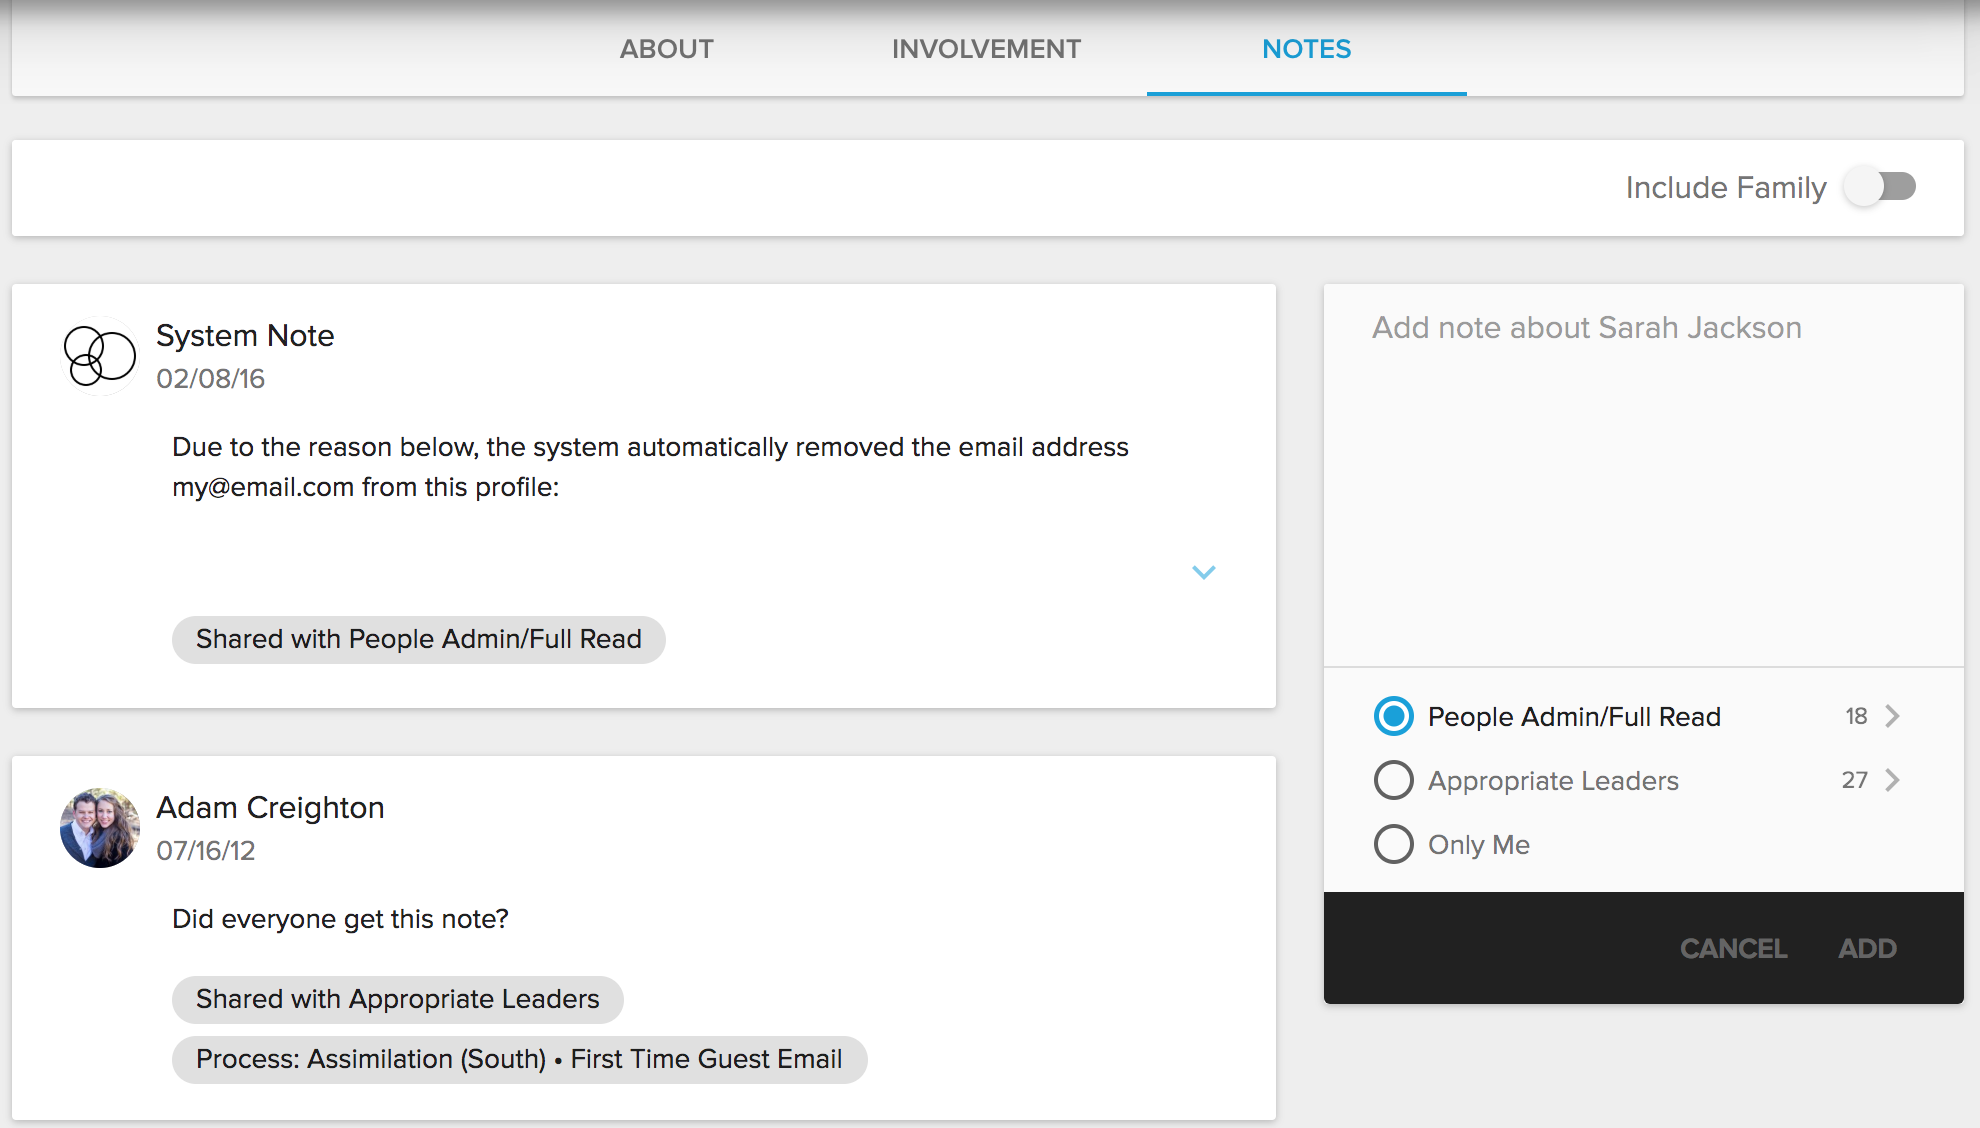Viewport: 1980px width, 1128px height.
Task: Switch to the About tab
Action: (666, 49)
